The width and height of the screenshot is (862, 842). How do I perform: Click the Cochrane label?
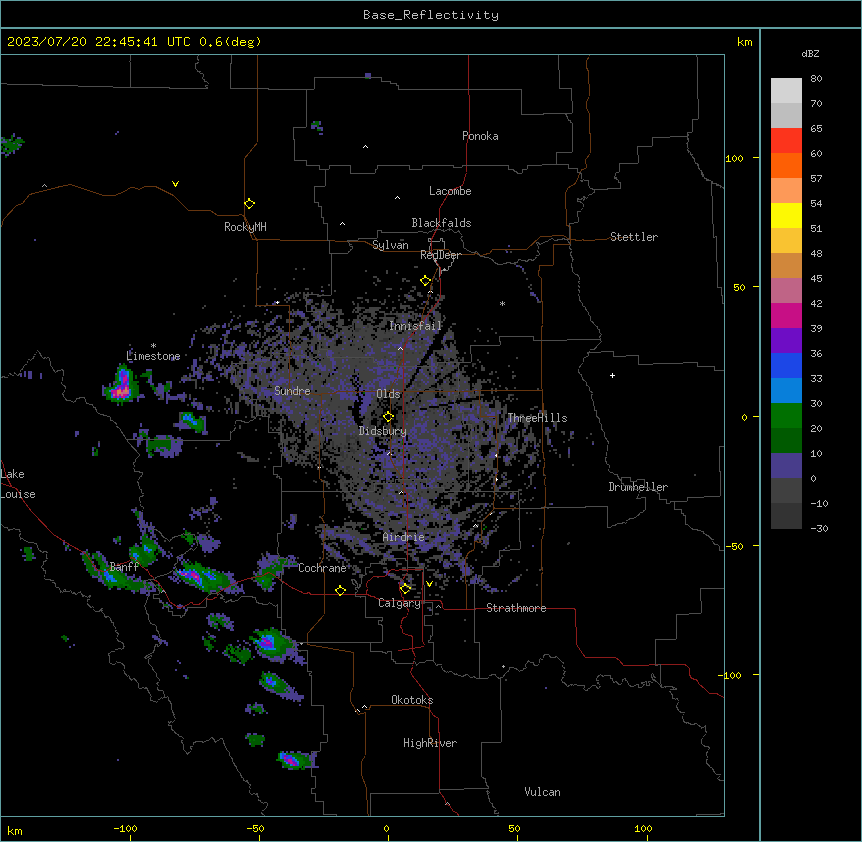click(322, 568)
